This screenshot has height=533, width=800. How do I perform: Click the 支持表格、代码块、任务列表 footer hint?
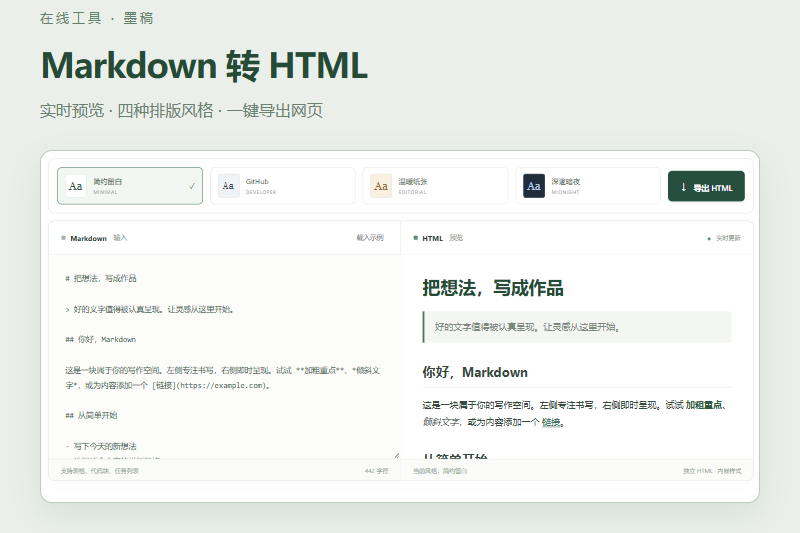pyautogui.click(x=99, y=471)
